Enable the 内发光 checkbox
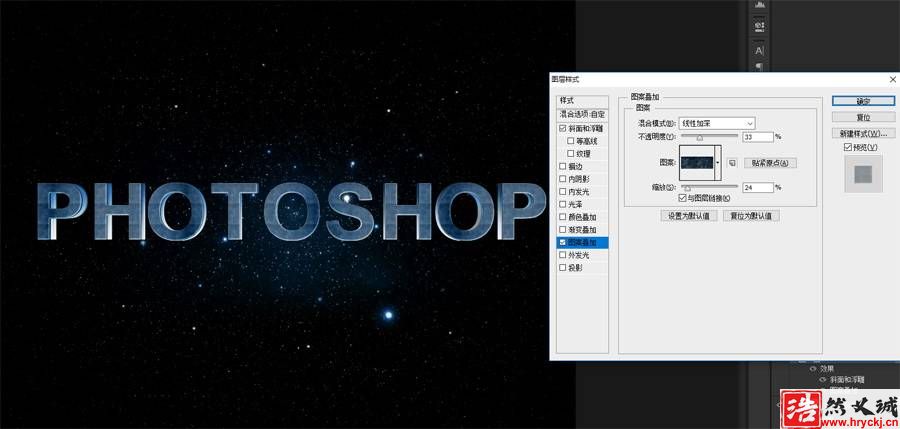This screenshot has width=900, height=429. pyautogui.click(x=562, y=191)
